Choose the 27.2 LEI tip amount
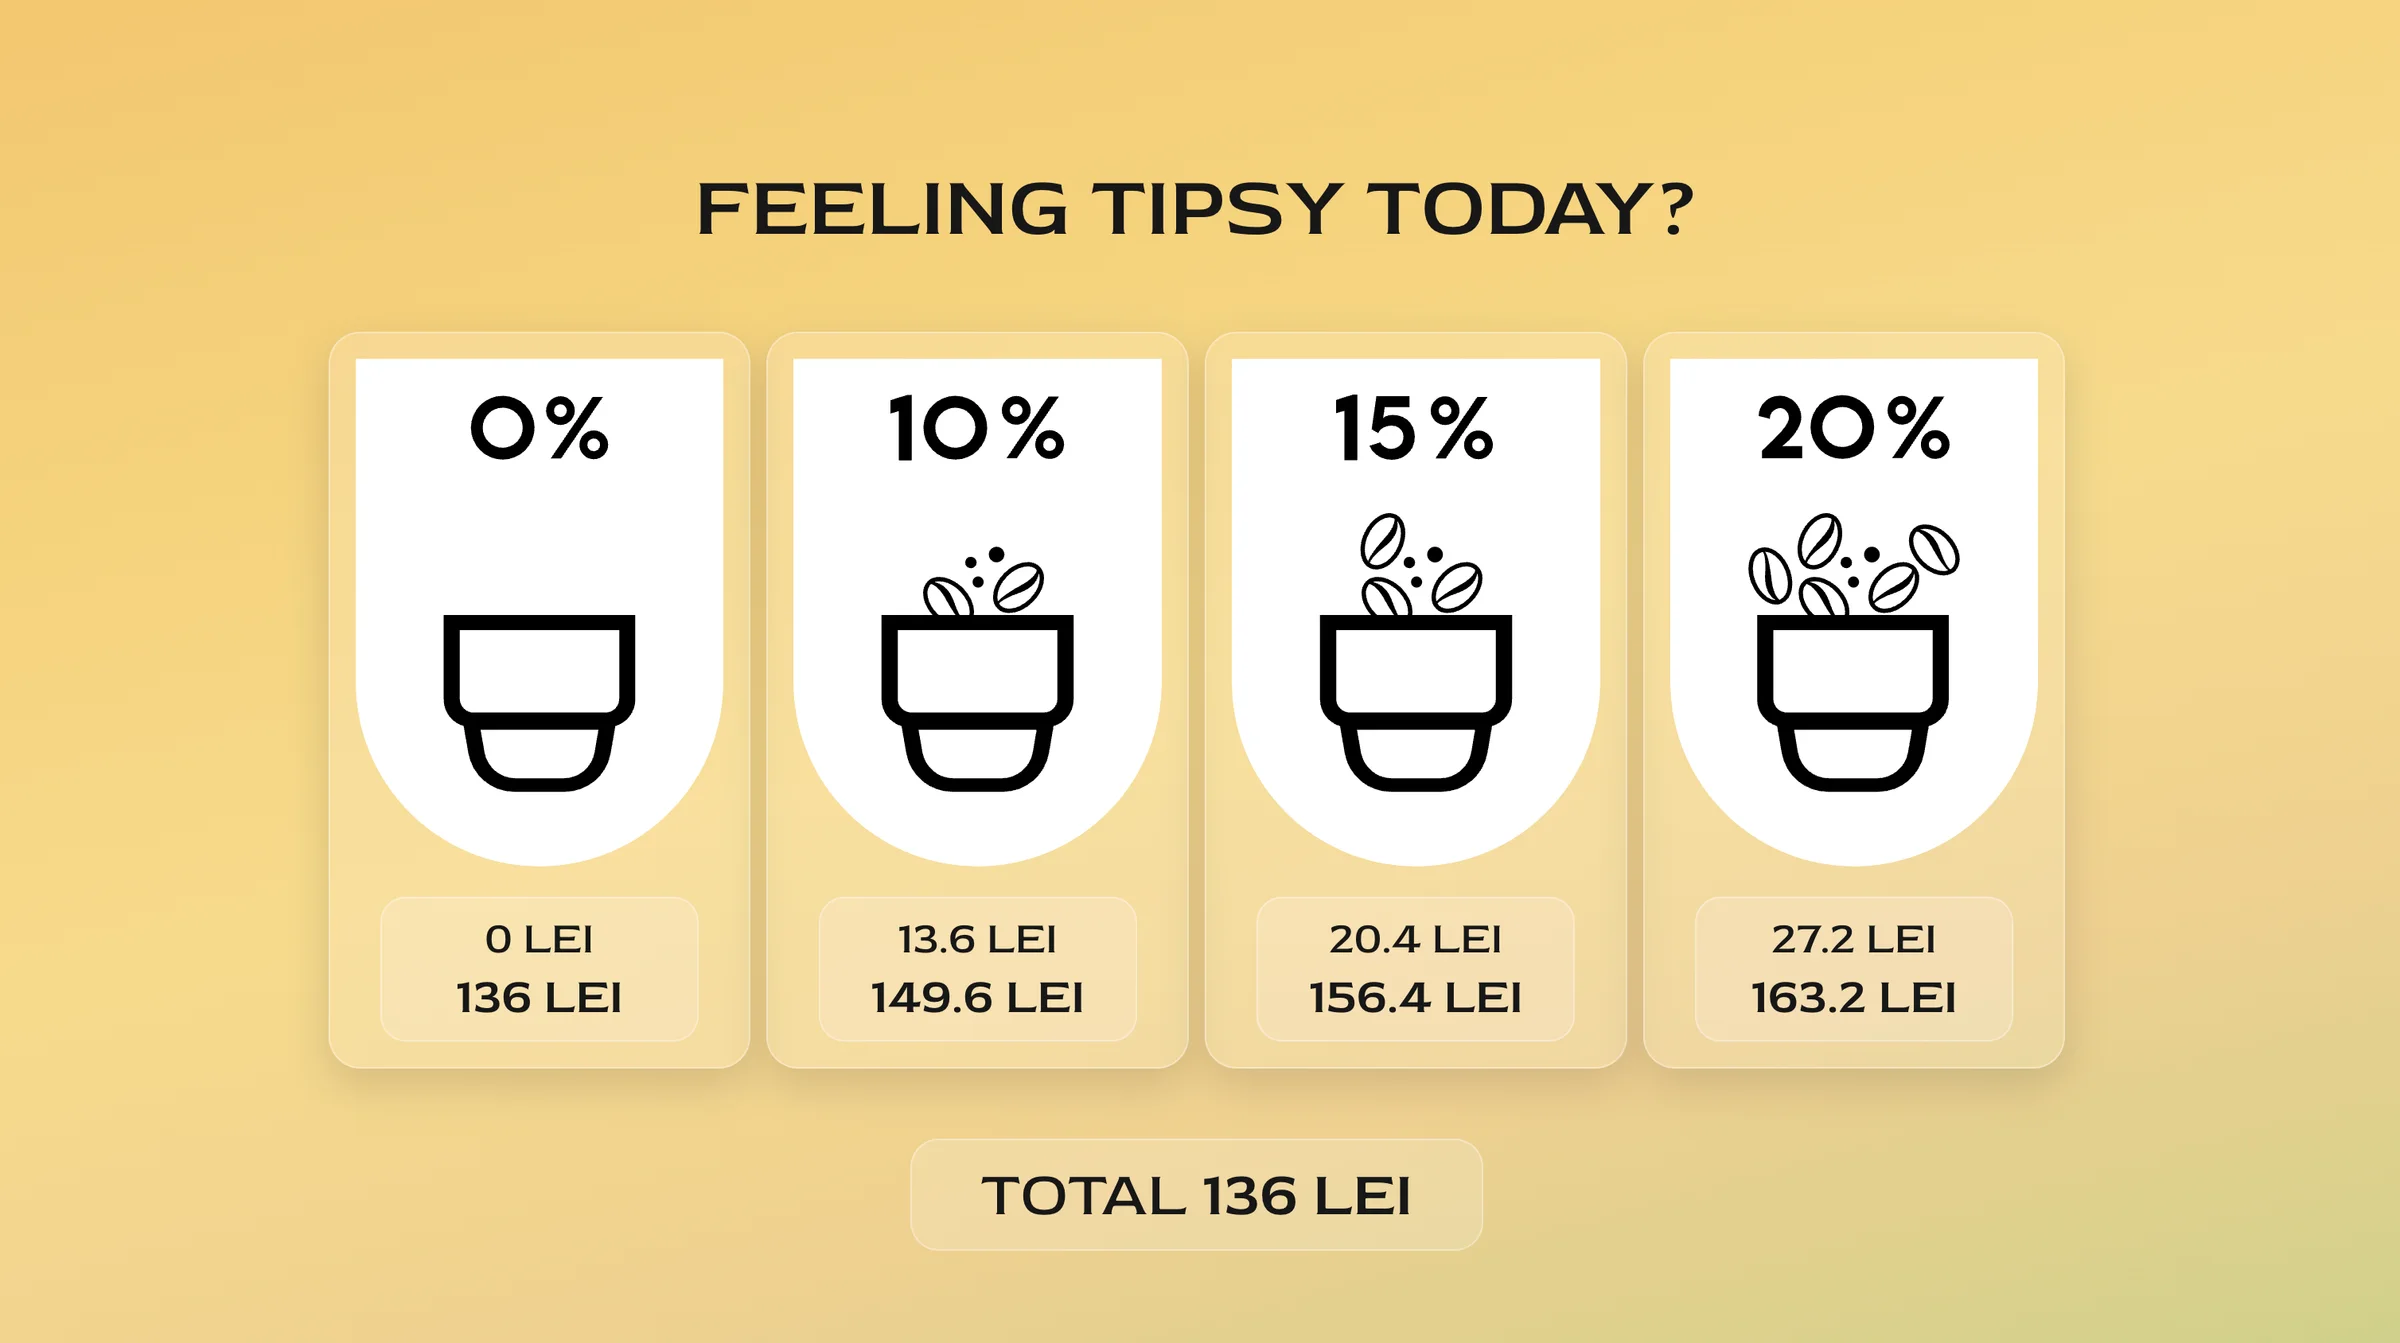This screenshot has height=1343, width=2400. click(1853, 939)
